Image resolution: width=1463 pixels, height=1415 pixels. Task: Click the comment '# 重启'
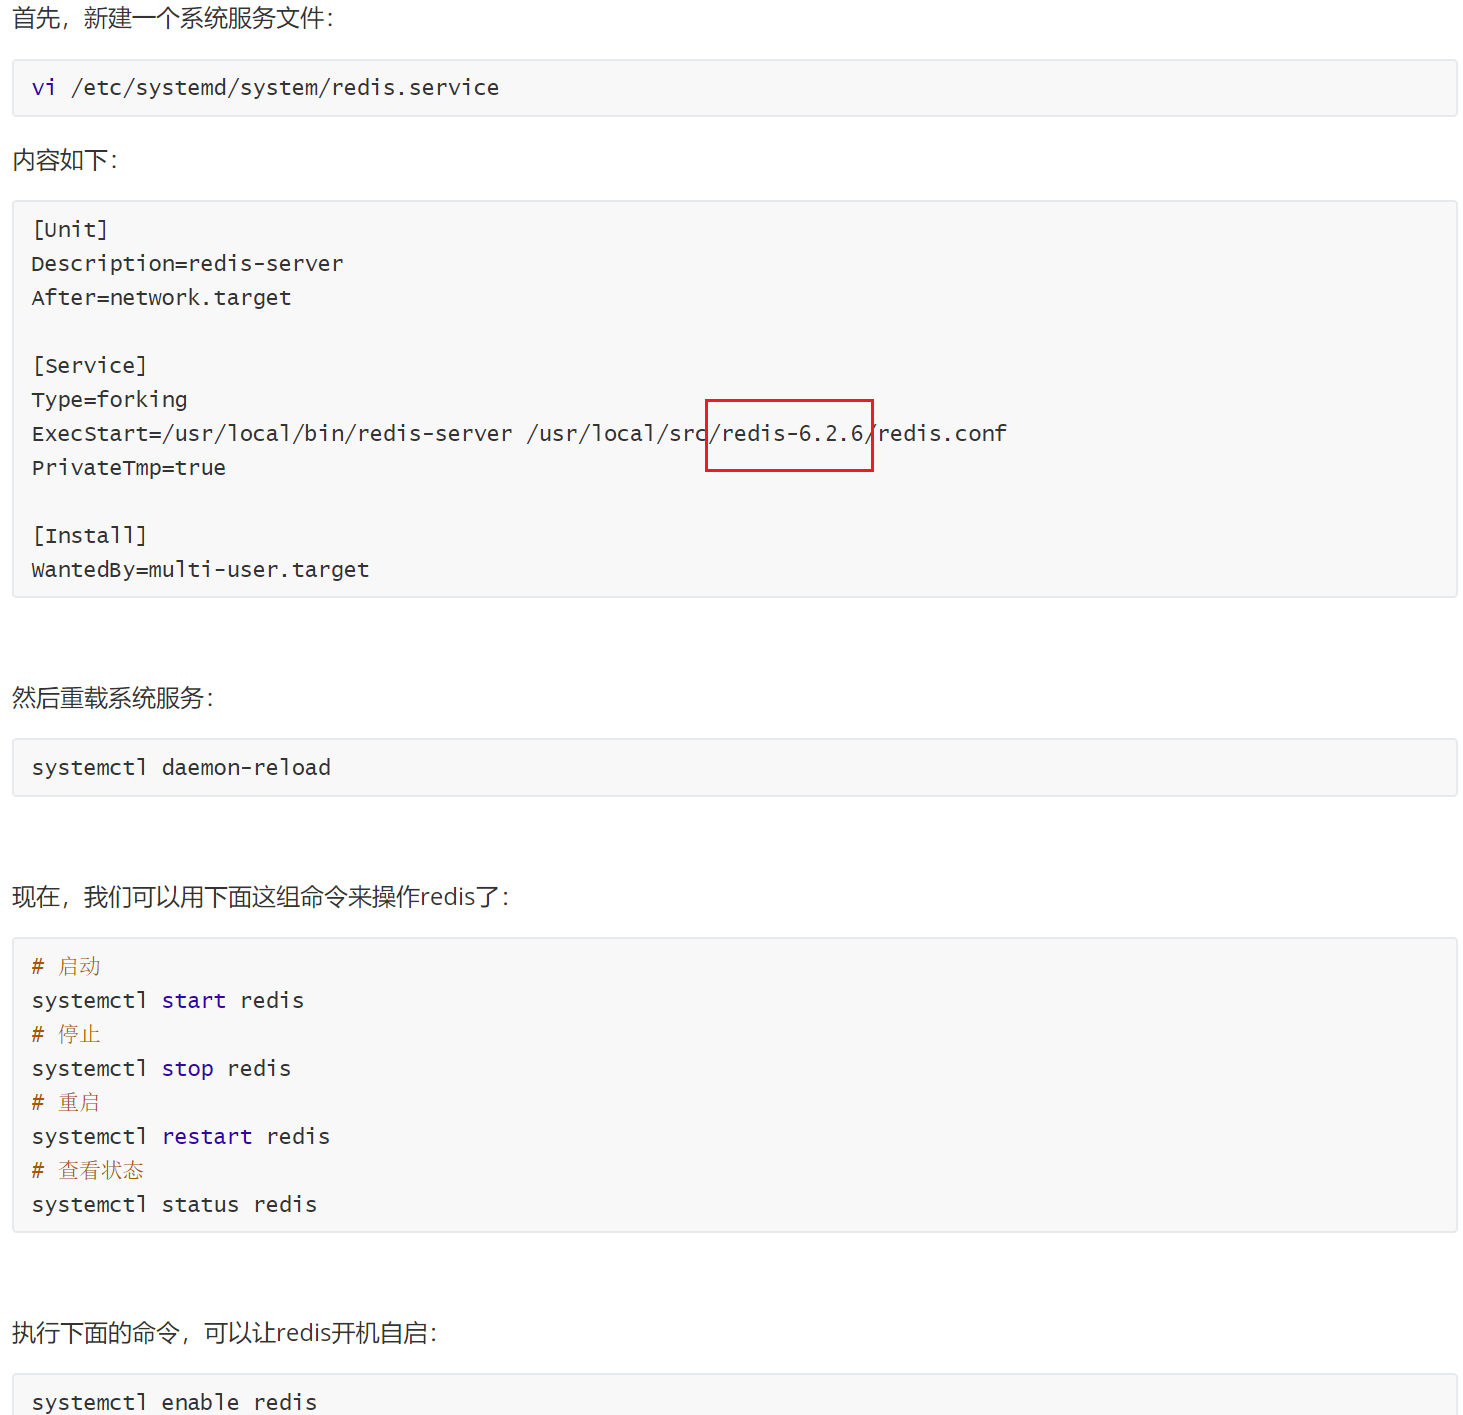pos(66,1103)
